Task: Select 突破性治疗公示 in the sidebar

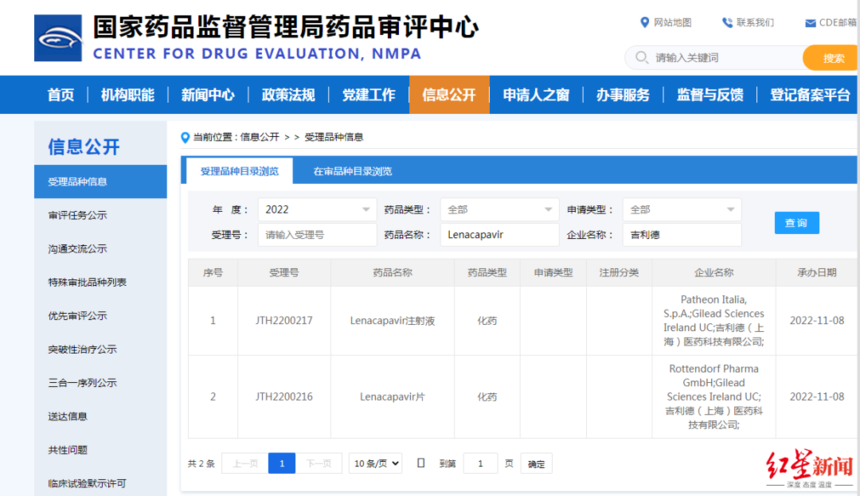Action: click(x=82, y=349)
